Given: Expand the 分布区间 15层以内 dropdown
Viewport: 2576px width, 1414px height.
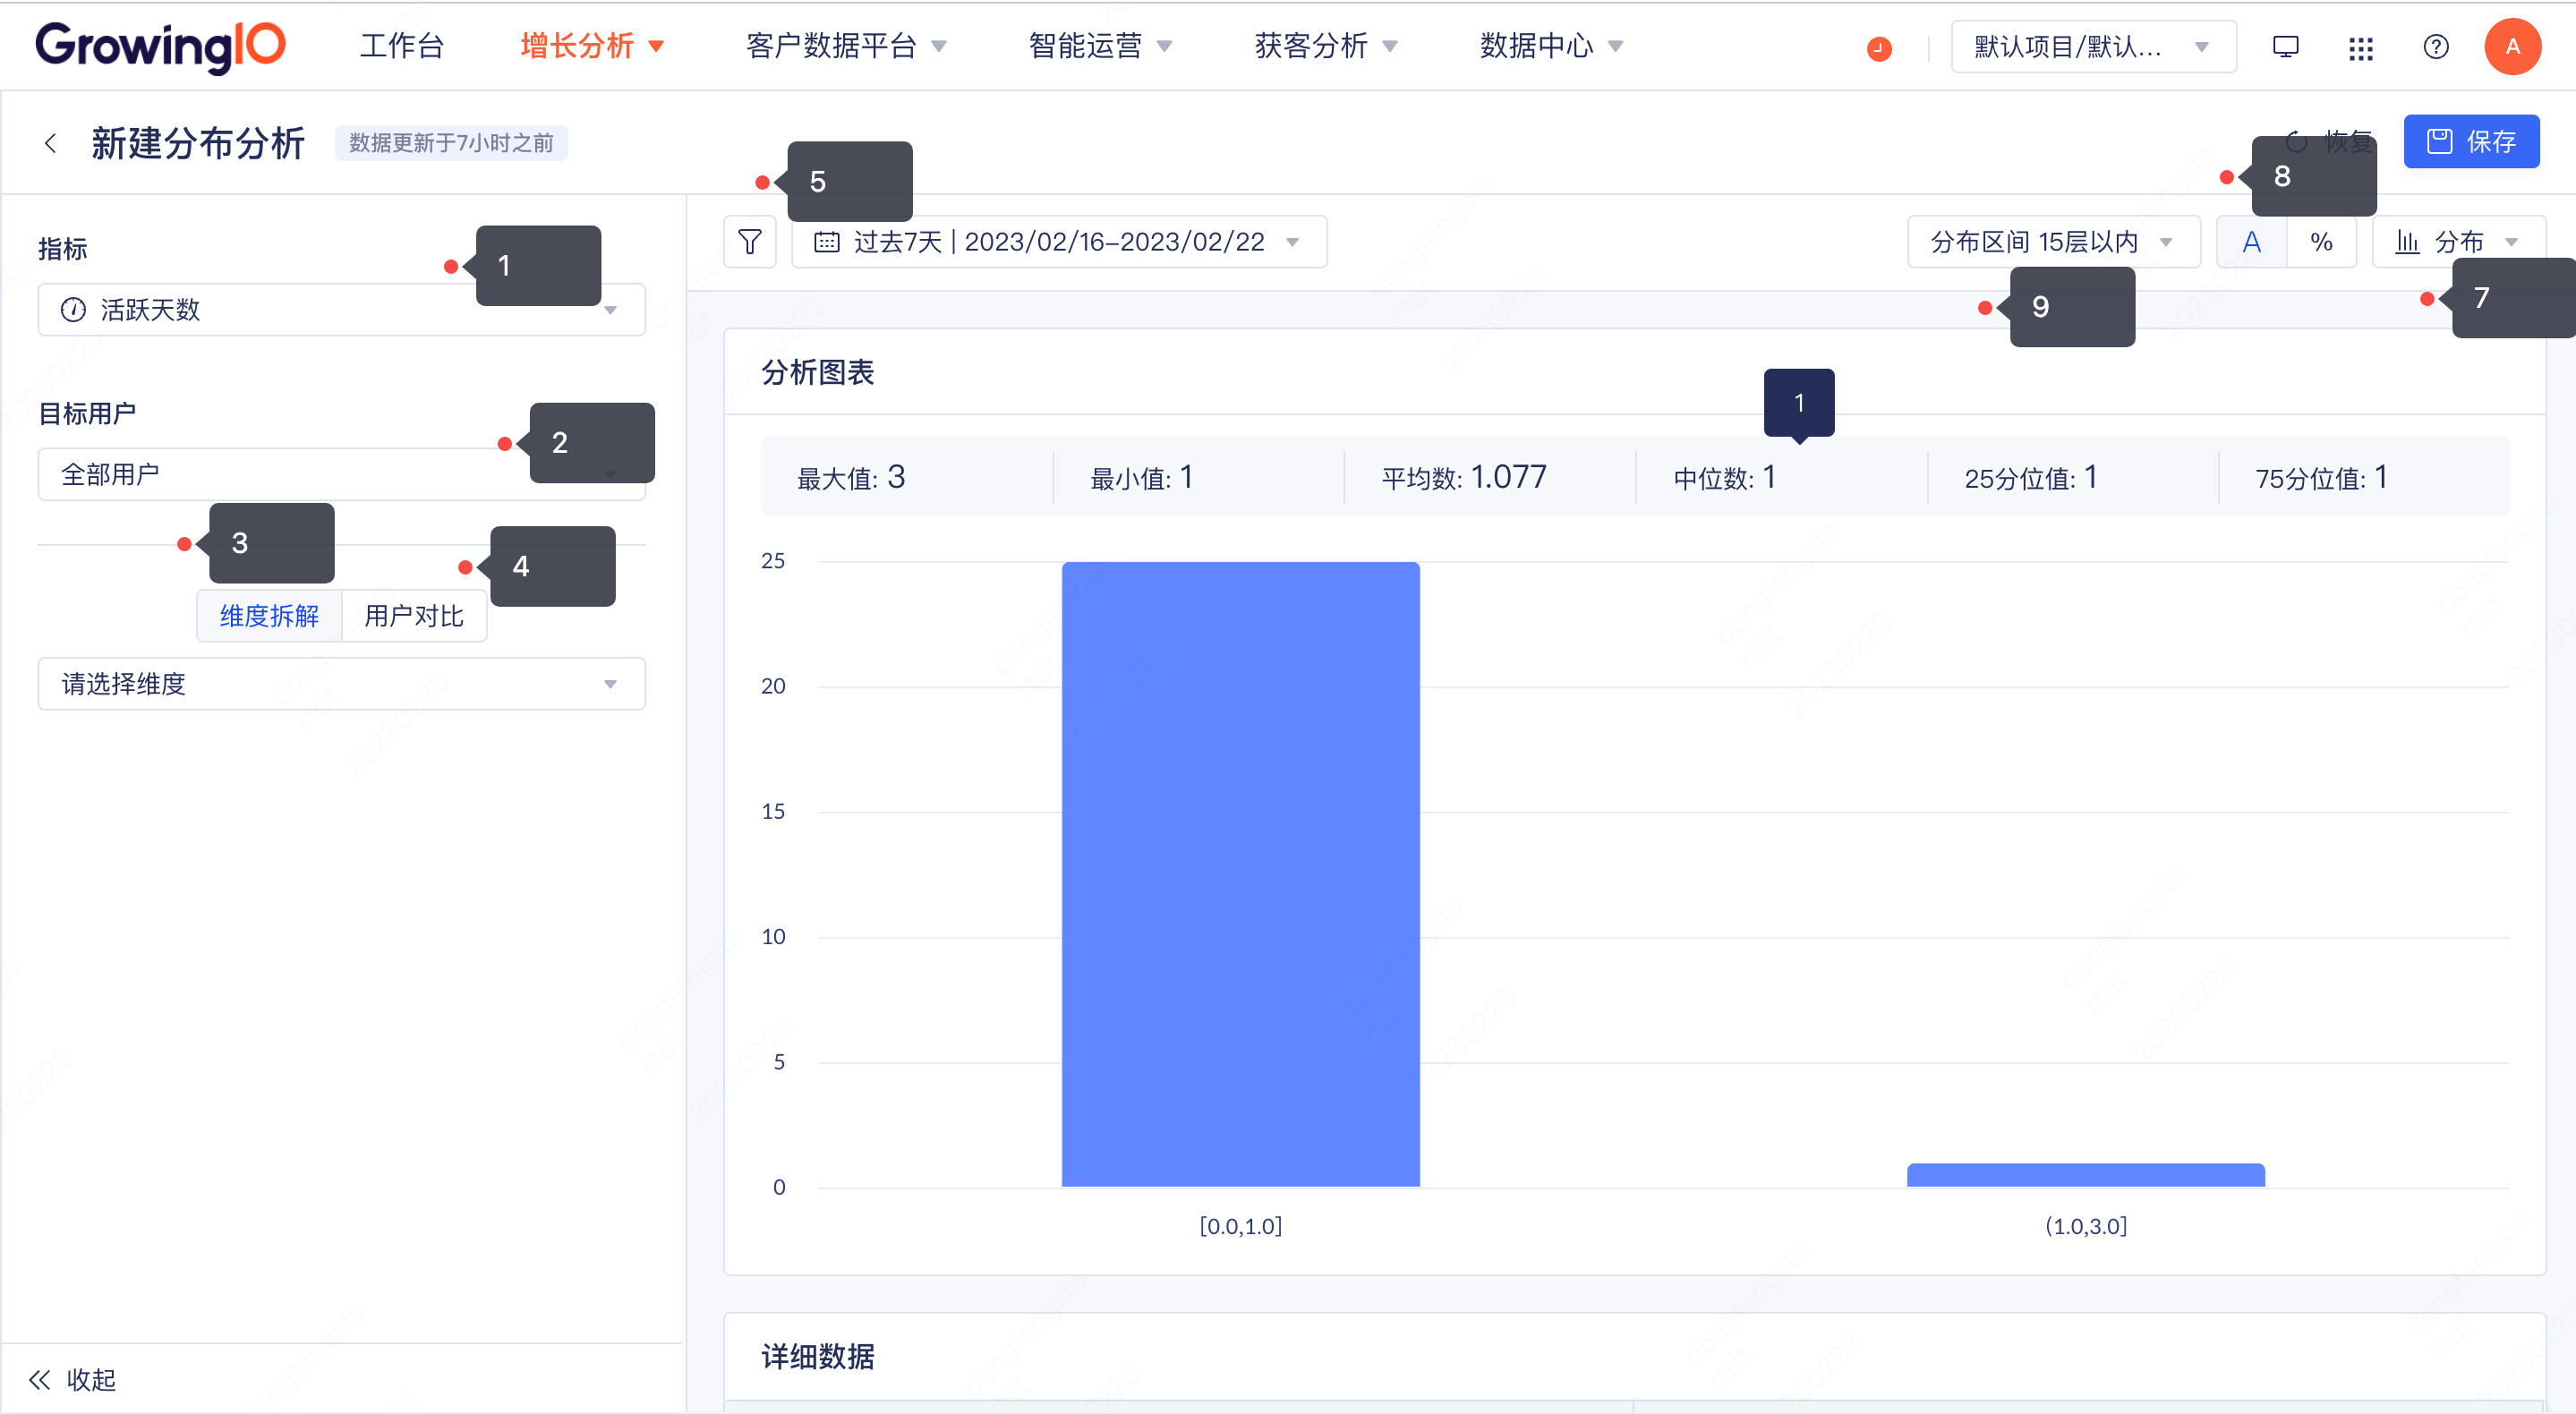Looking at the screenshot, I should (x=2053, y=241).
